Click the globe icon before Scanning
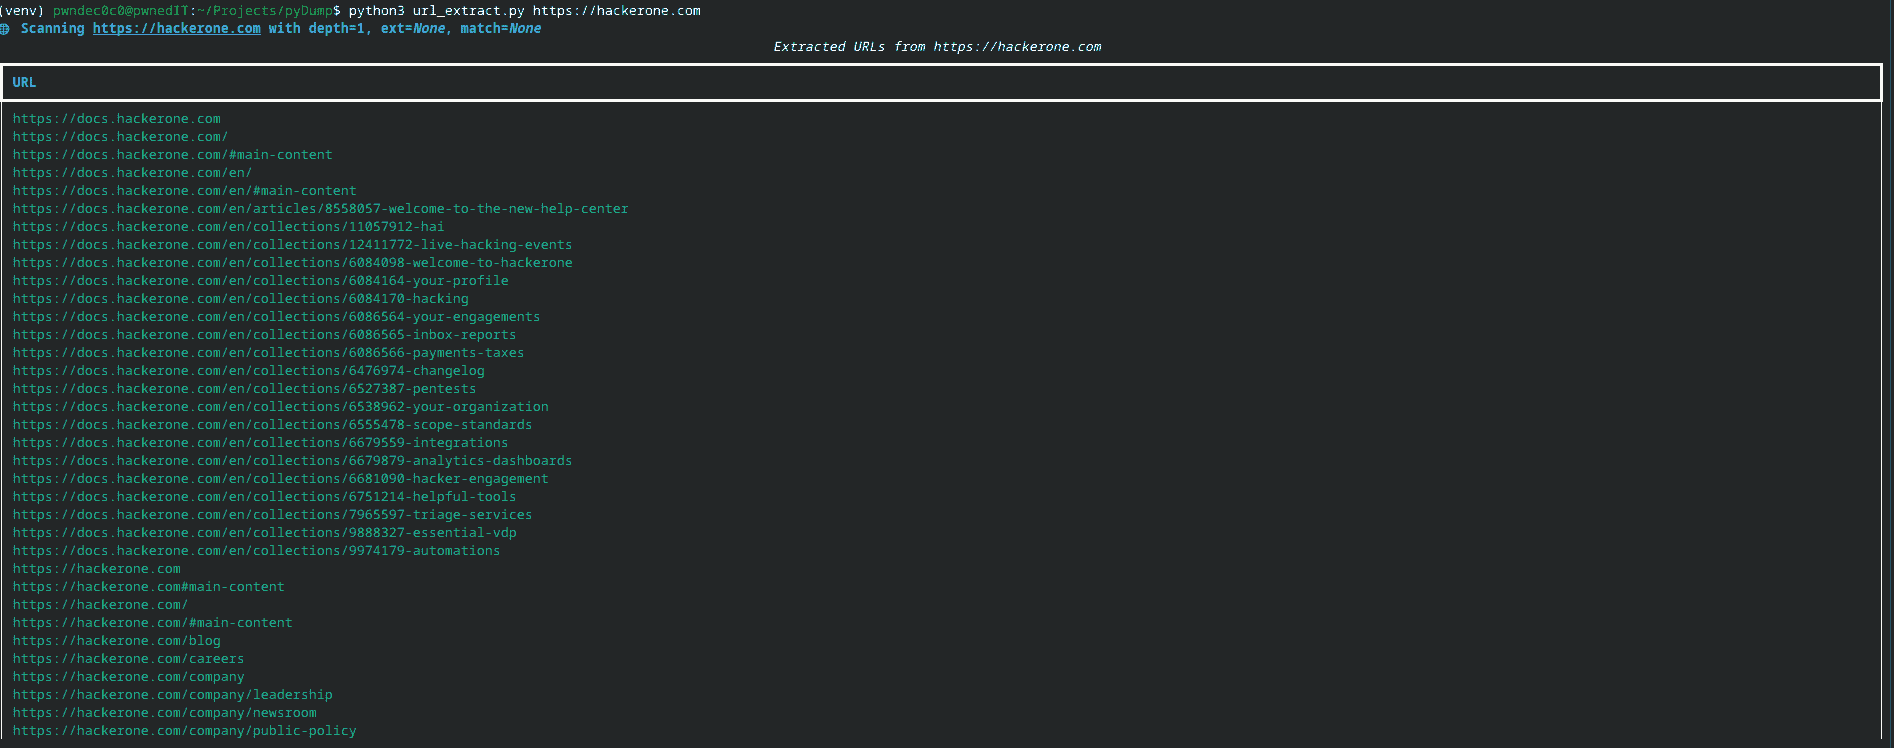Viewport: 1894px width, 748px height. [x=5, y=29]
